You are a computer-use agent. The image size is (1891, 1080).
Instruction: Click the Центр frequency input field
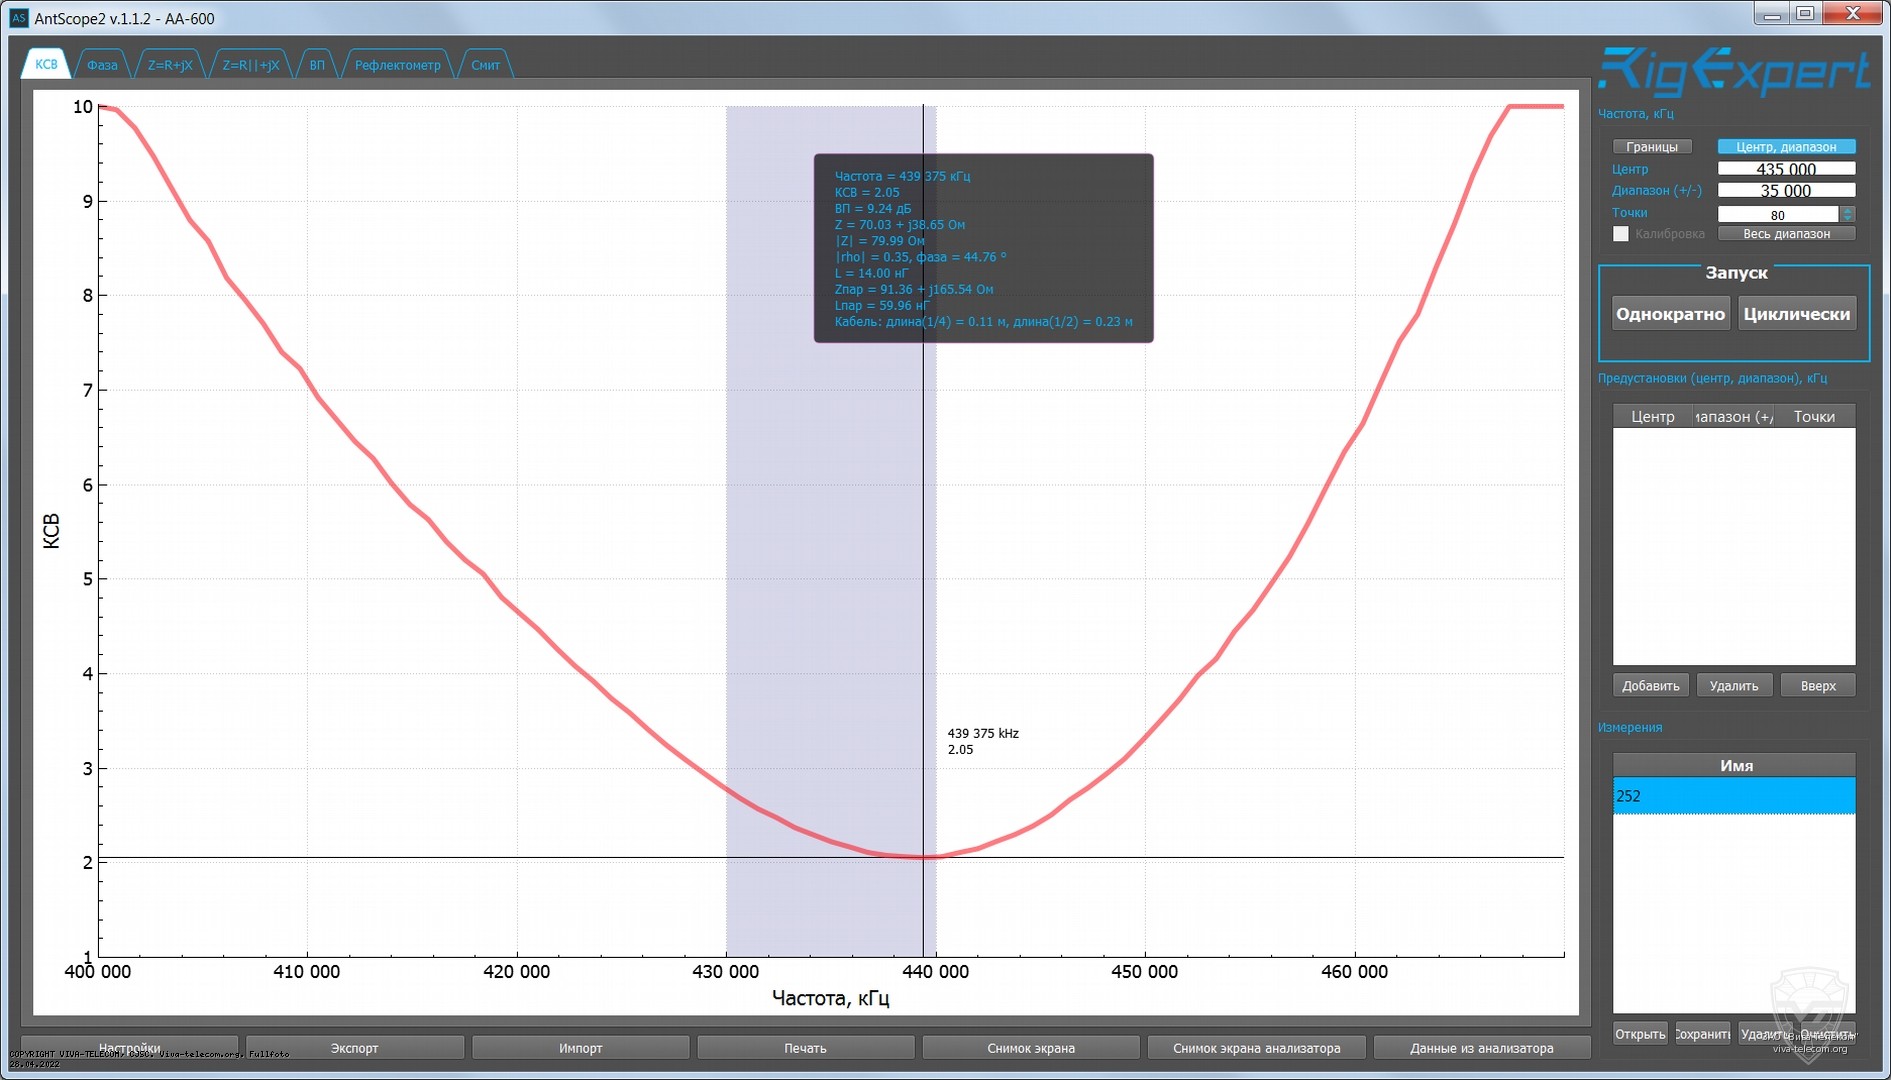[1785, 169]
